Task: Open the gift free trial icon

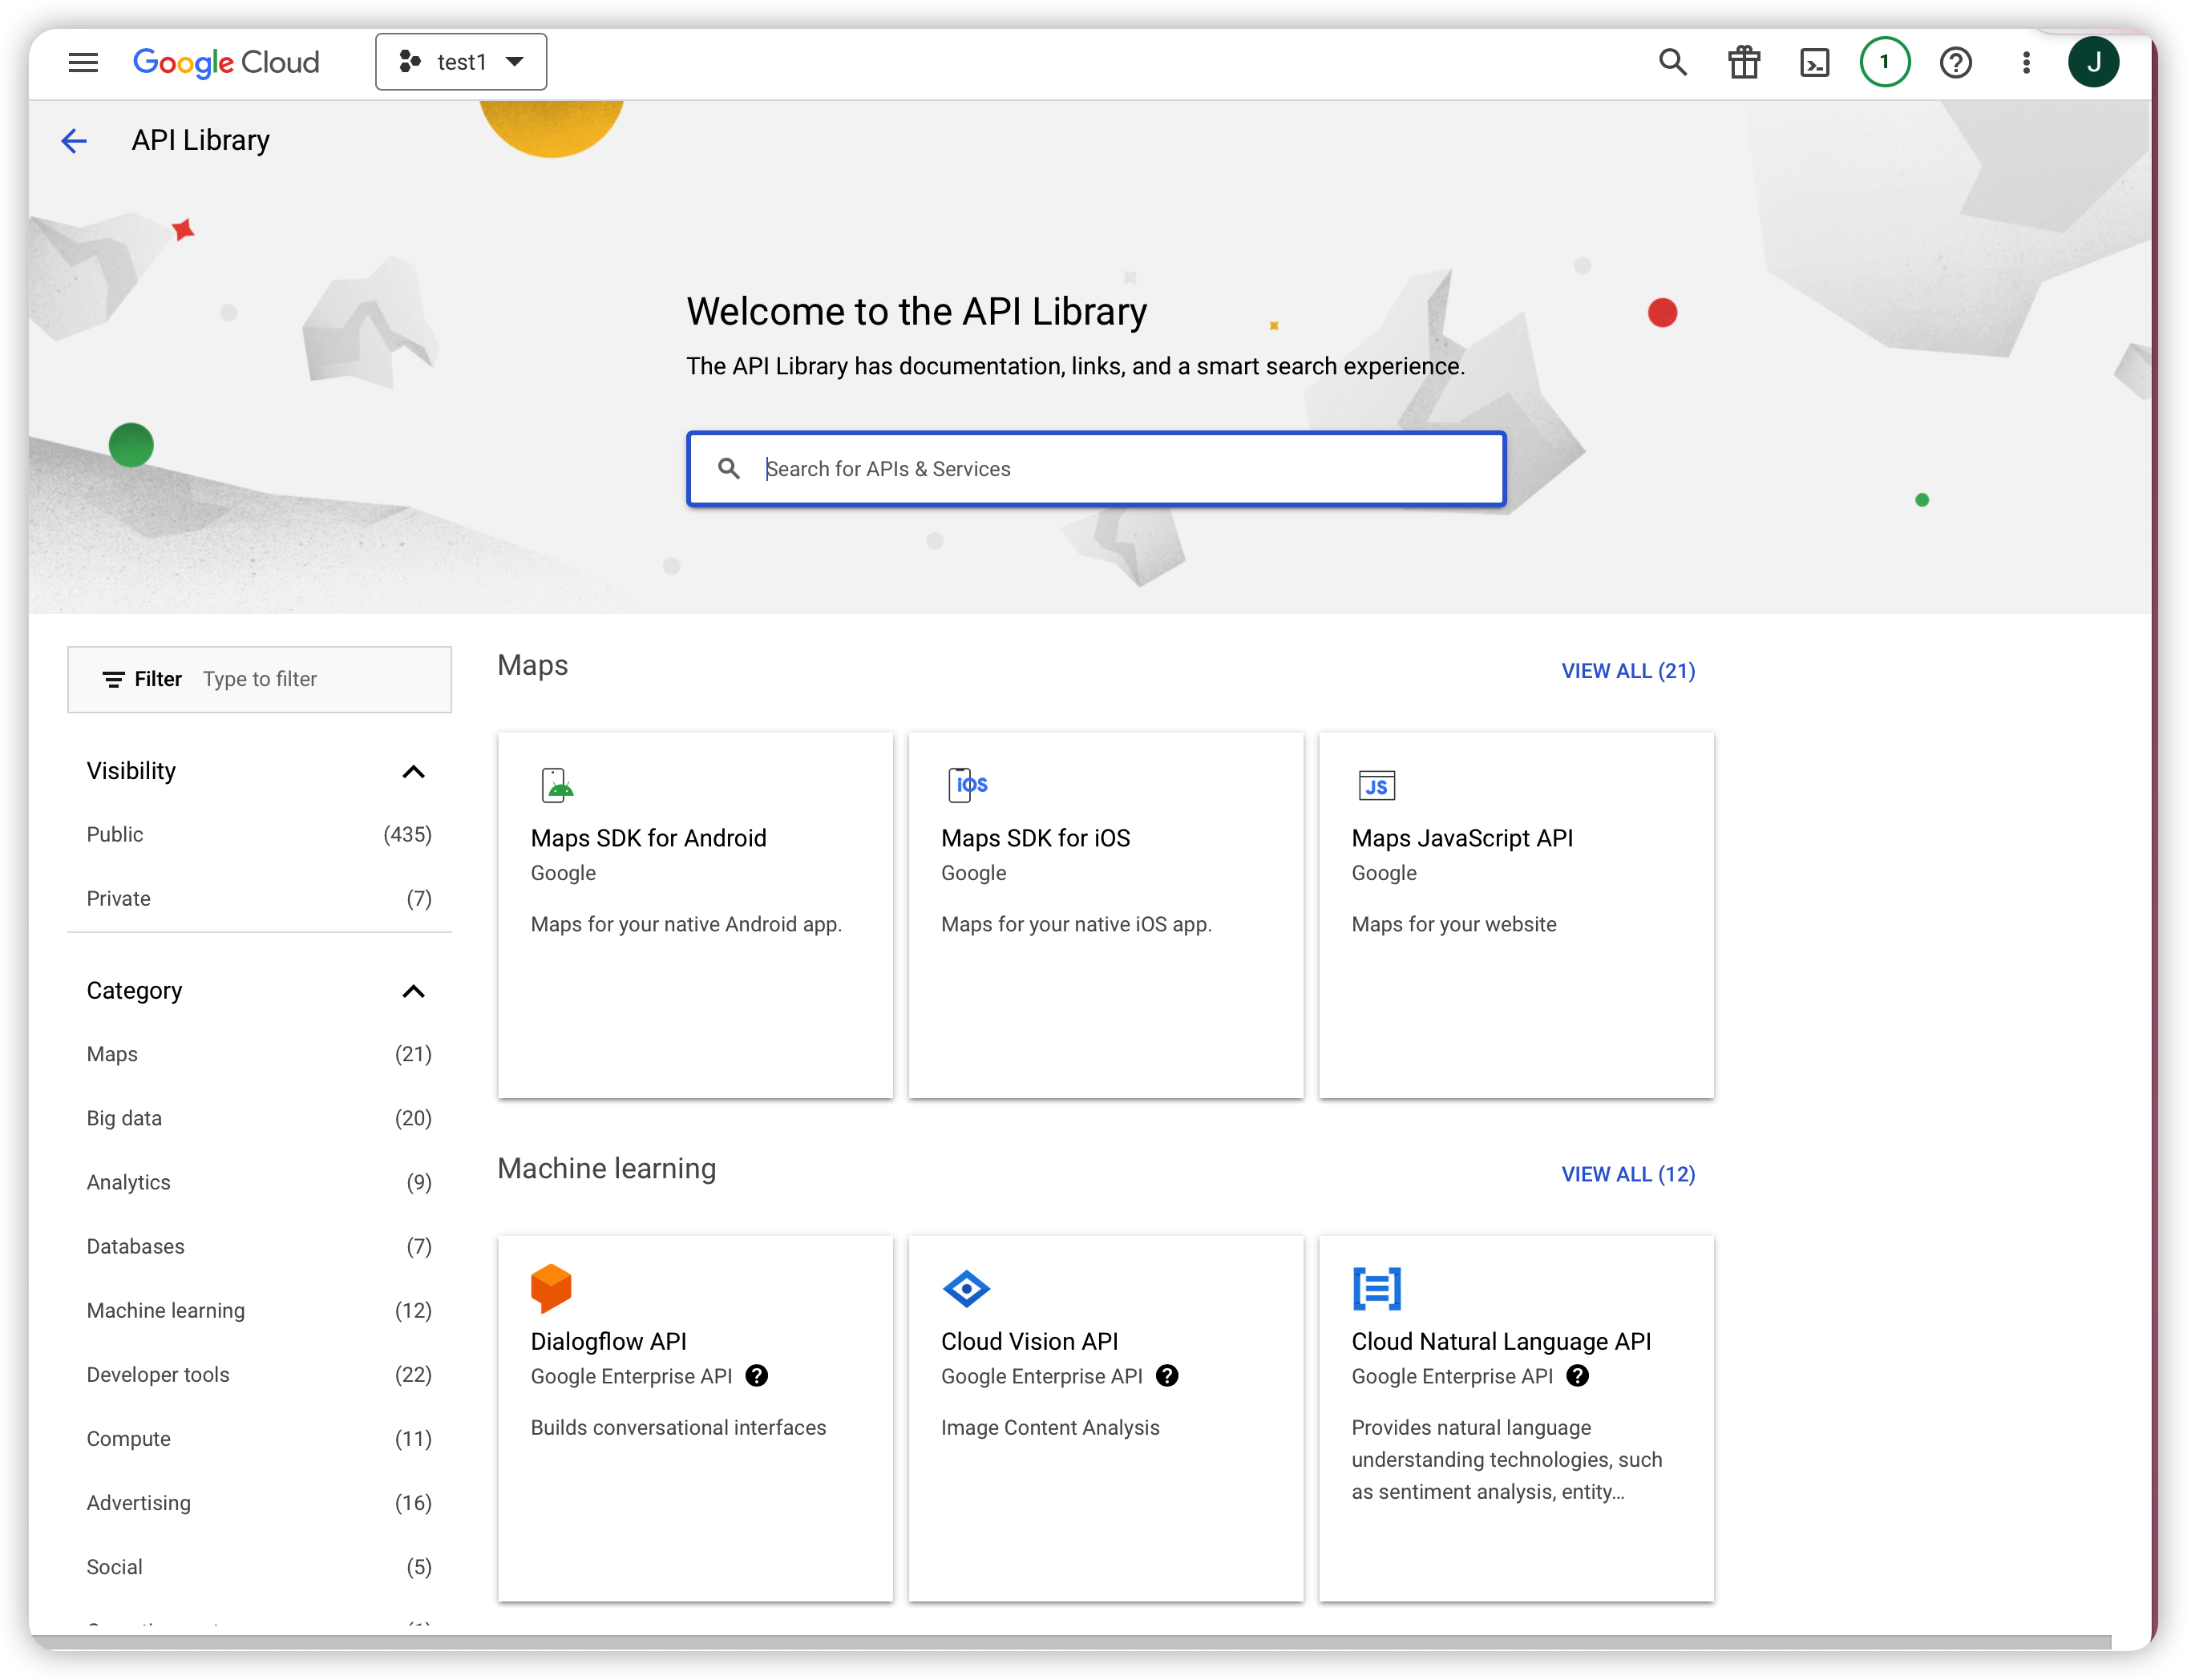Action: [x=1744, y=62]
